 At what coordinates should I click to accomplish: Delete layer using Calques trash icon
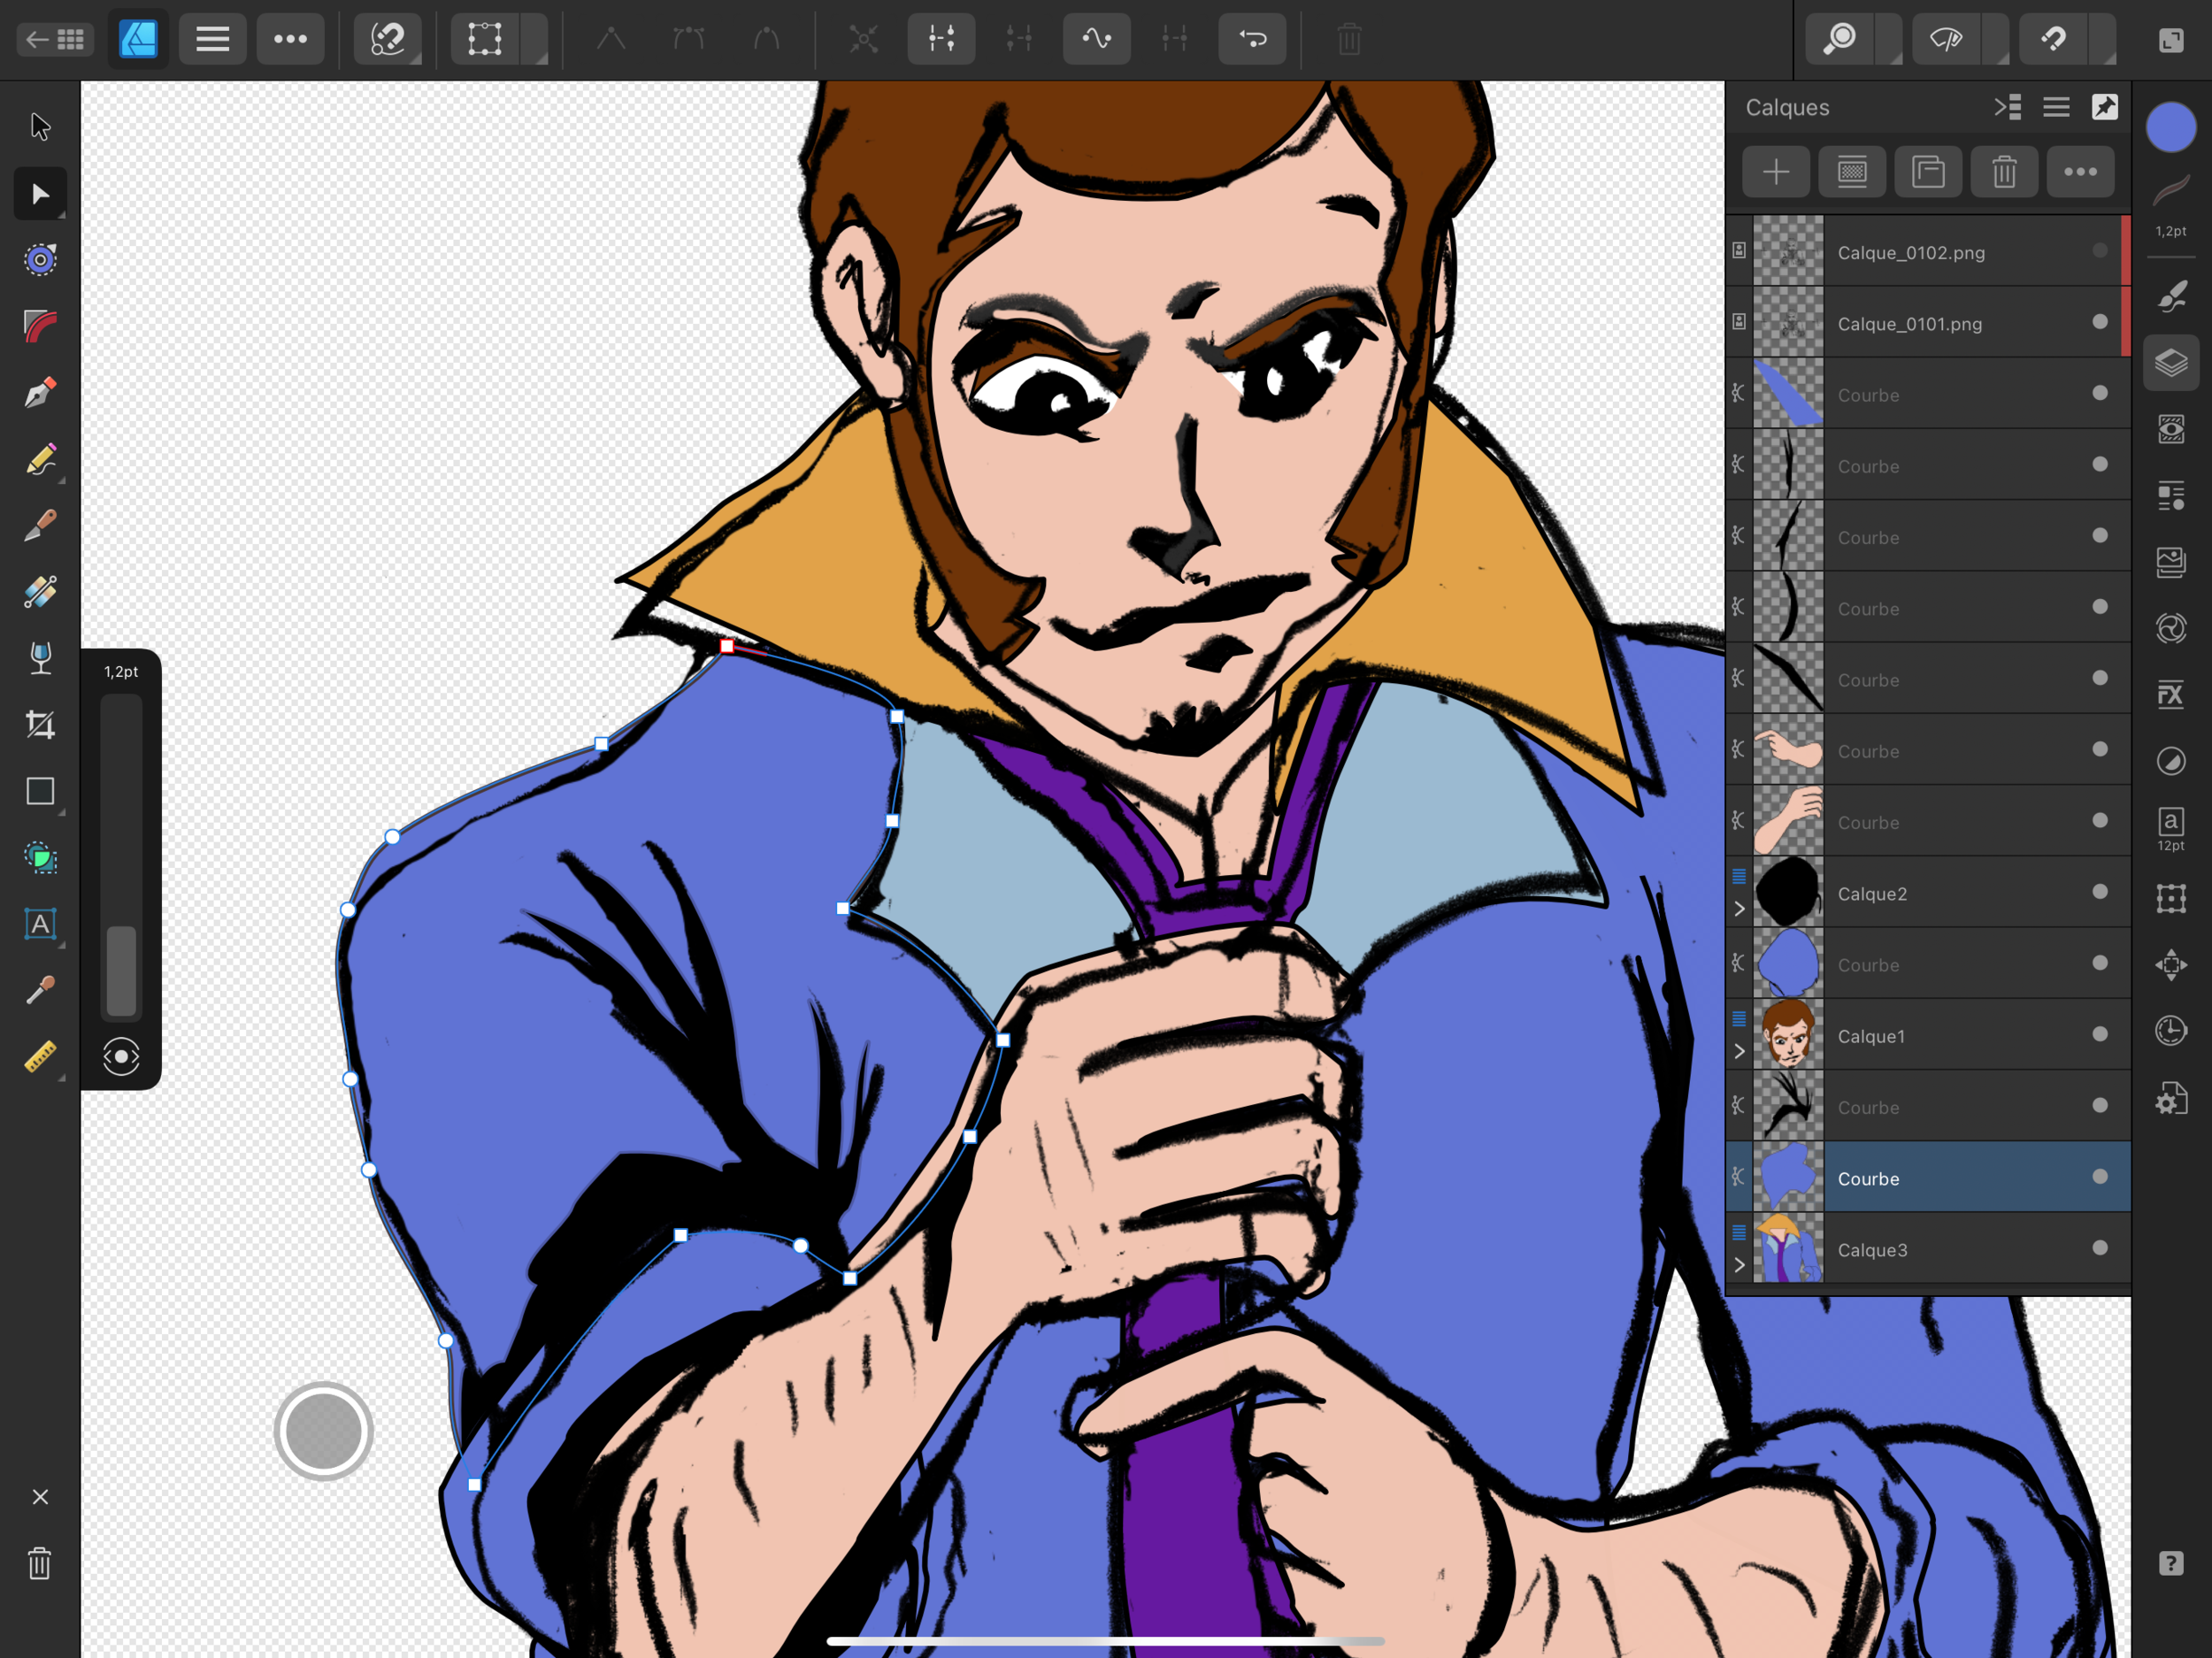coord(2004,172)
